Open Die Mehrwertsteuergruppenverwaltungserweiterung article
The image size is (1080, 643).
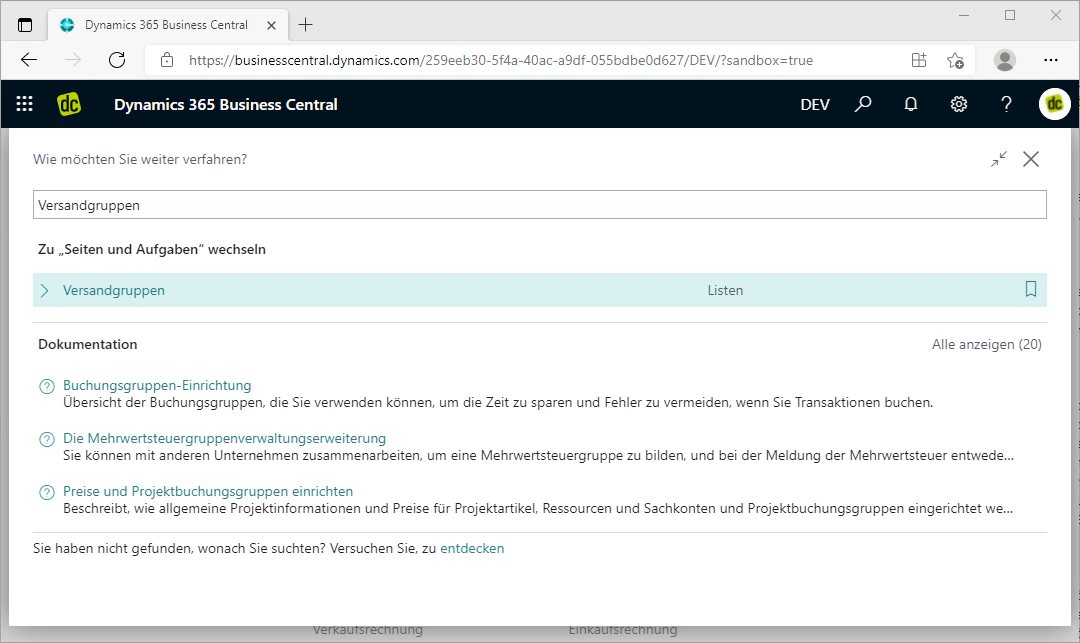[225, 439]
